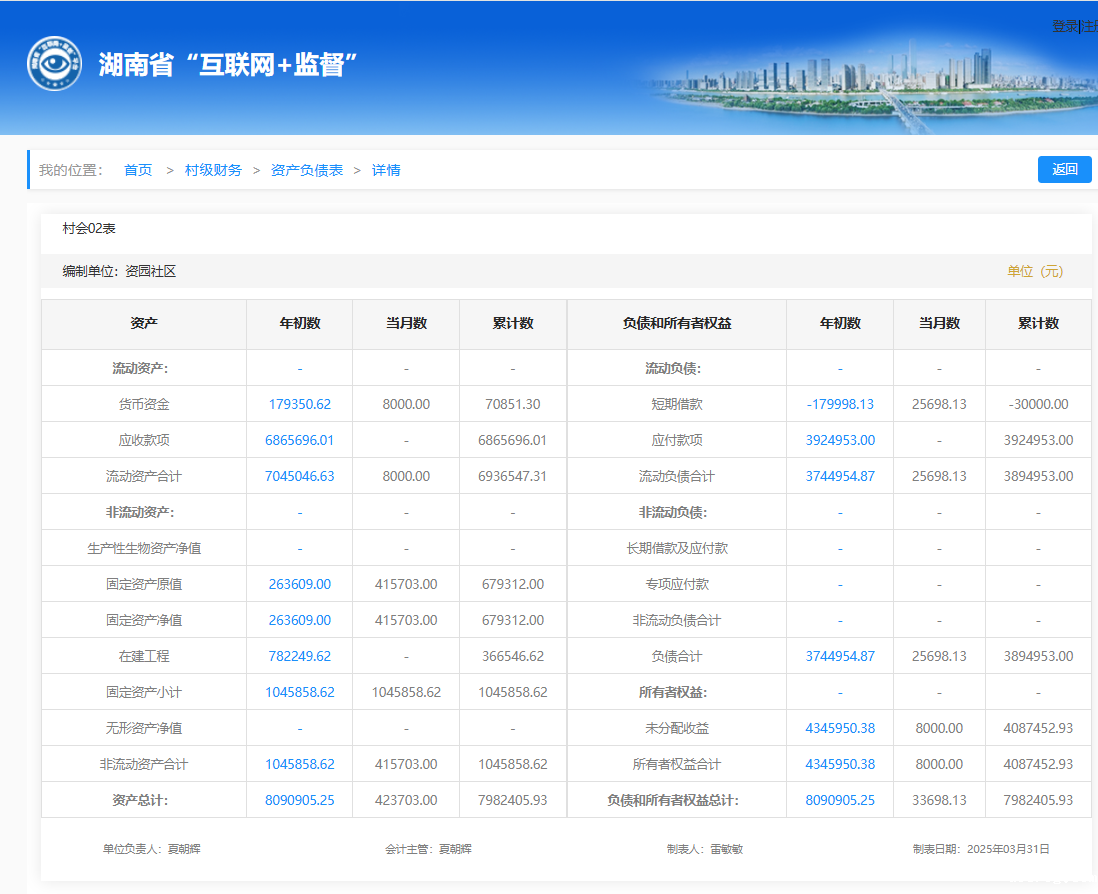Image resolution: width=1098 pixels, height=894 pixels.
Task: Click the site title 湖南省“互联网+监督”
Action: click(228, 64)
